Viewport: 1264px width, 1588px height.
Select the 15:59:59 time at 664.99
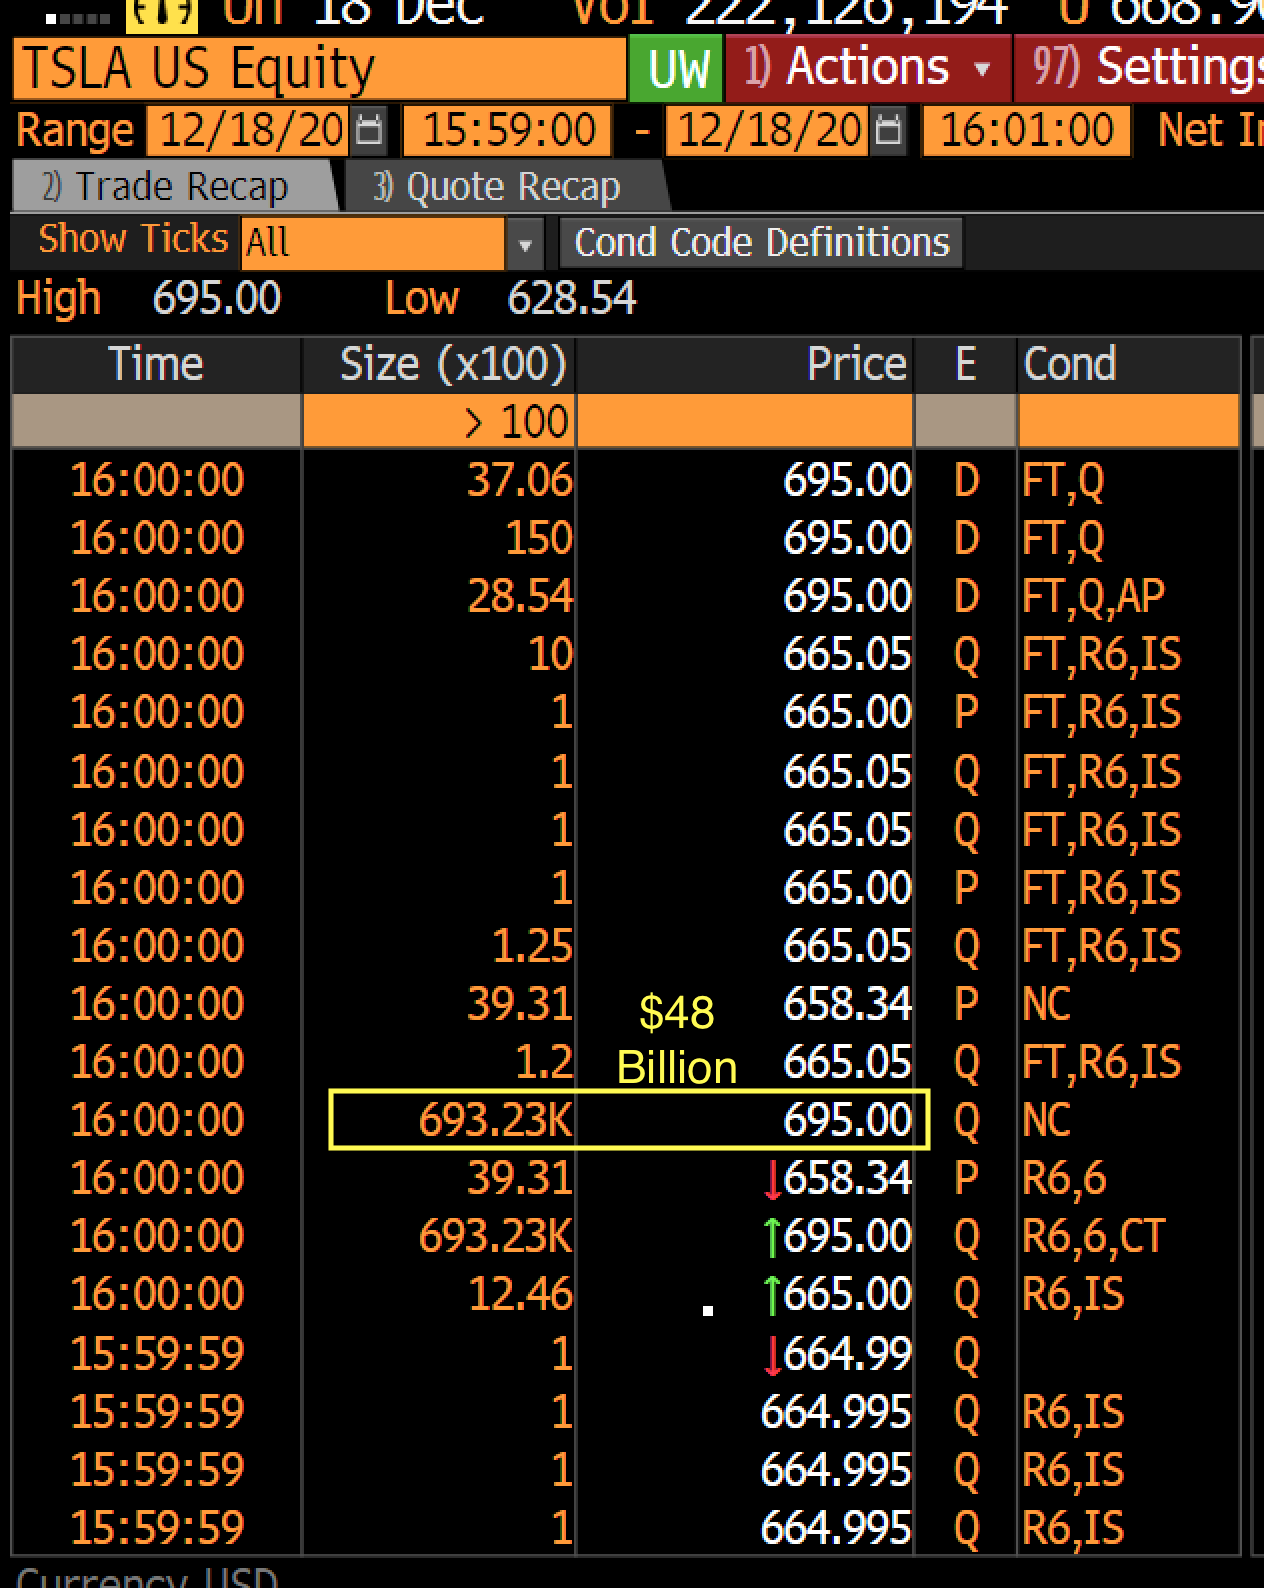click(x=157, y=1354)
